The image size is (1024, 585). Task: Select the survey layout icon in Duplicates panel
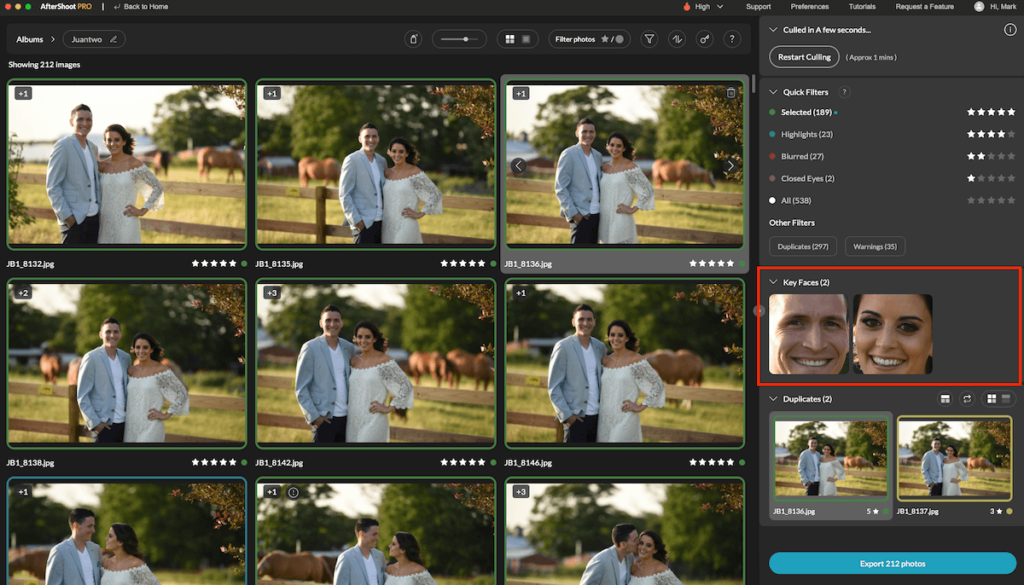tap(945, 398)
